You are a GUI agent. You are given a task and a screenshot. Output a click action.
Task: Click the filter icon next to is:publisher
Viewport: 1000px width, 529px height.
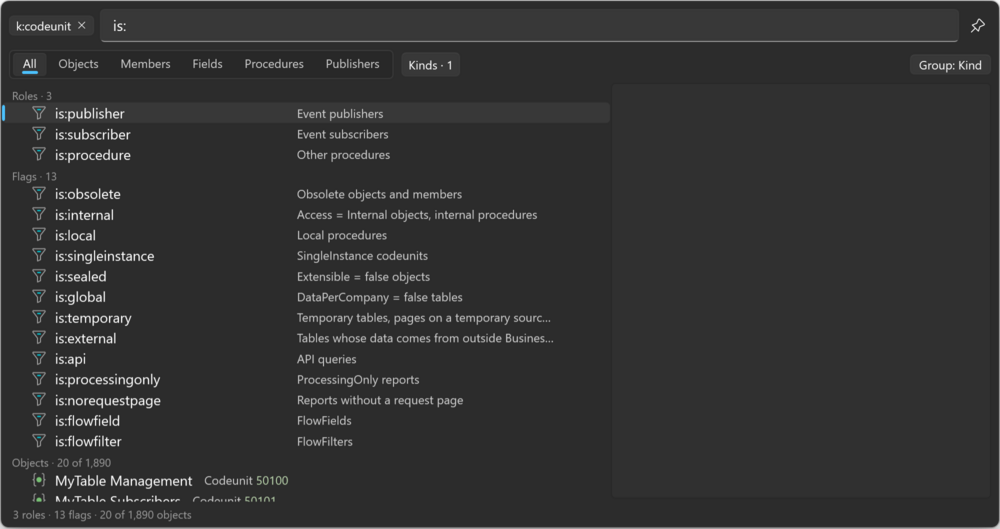point(39,113)
